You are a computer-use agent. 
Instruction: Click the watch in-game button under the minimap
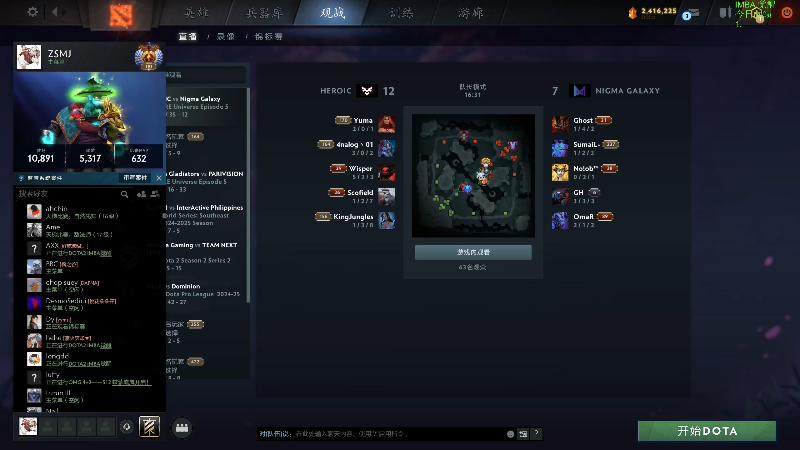pos(473,252)
